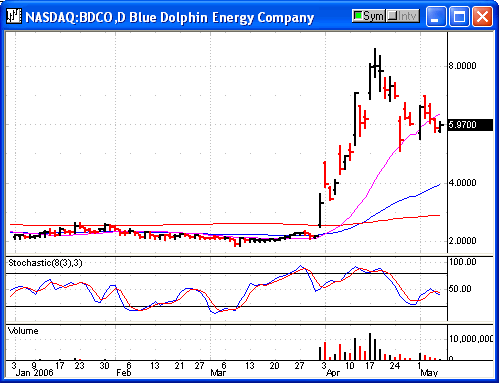Click the Jan 2006 date label
This screenshot has height=383, width=499.
35,373
